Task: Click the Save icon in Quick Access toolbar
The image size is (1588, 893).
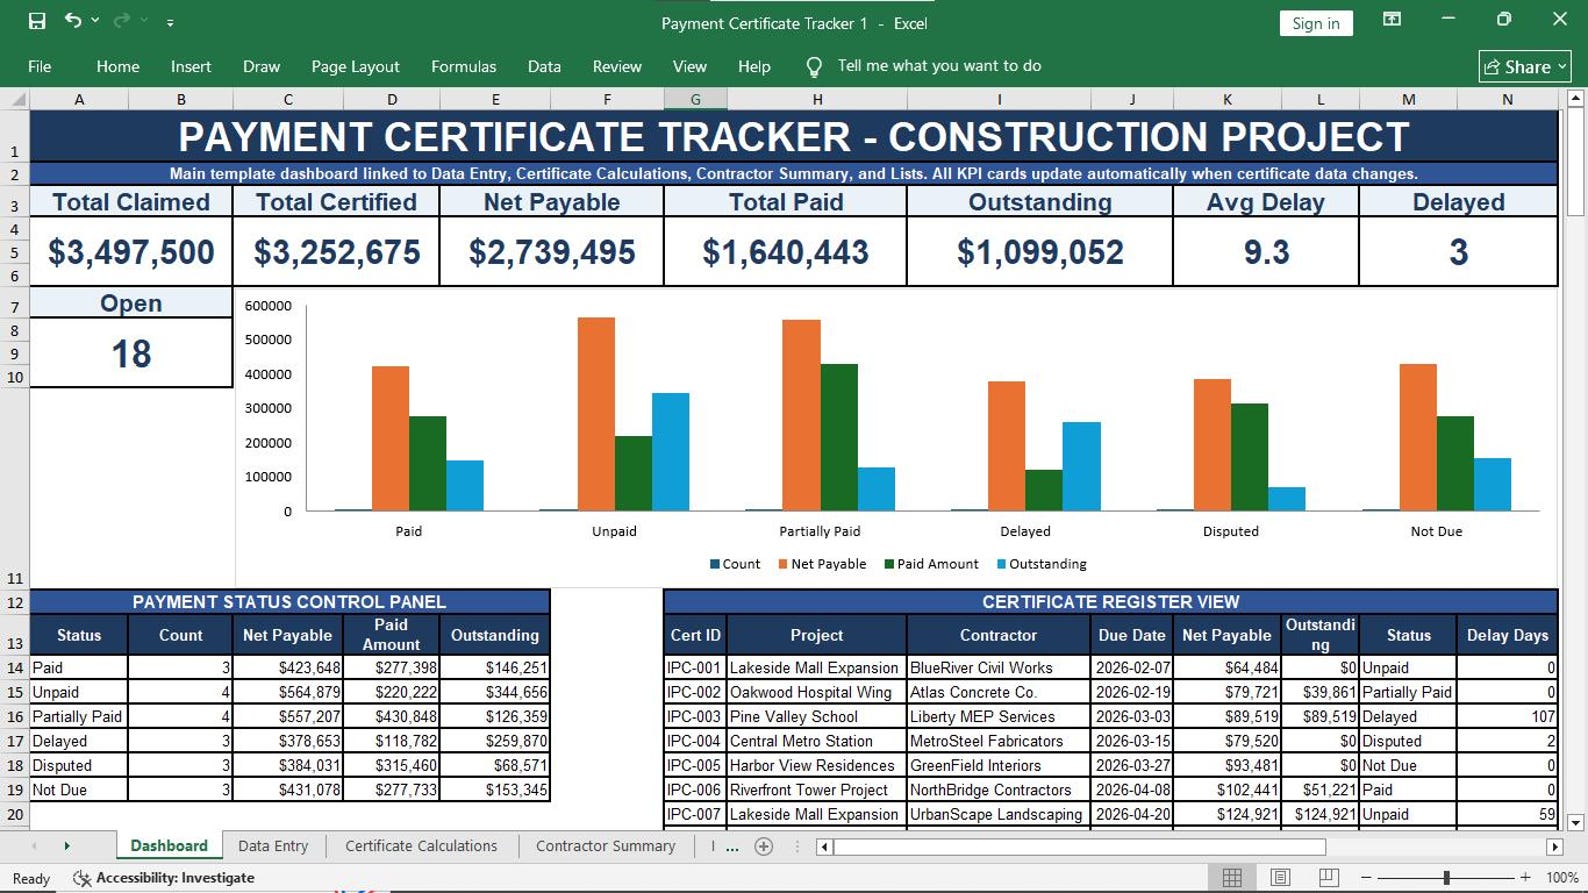Action: click(37, 20)
